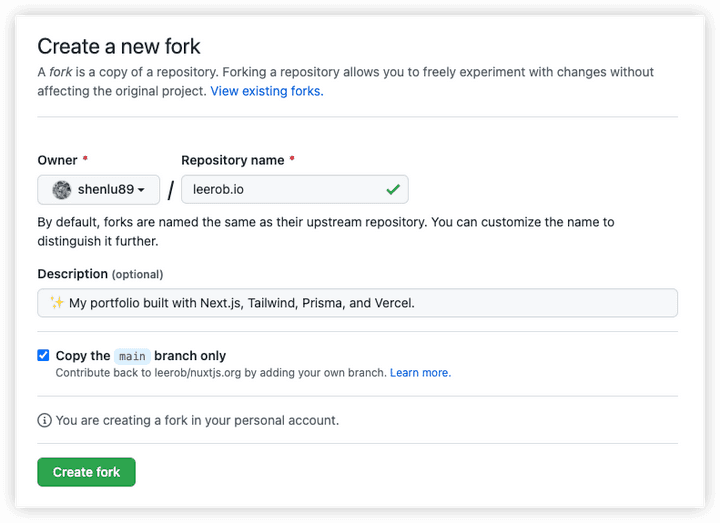This screenshot has width=720, height=523.
Task: Click the Description (optional) label
Action: [x=100, y=274]
